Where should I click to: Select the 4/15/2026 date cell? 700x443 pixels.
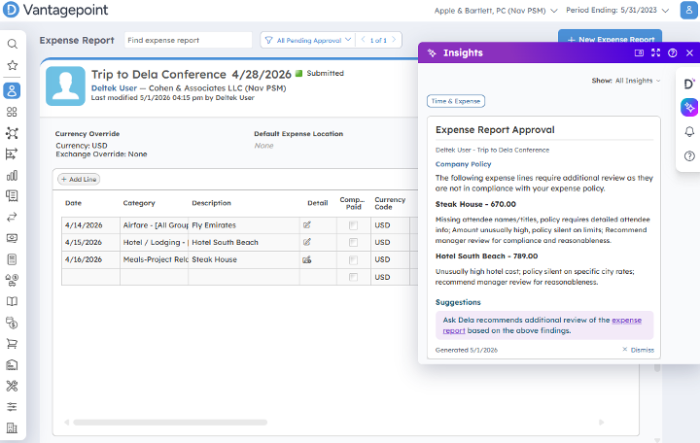pos(91,242)
